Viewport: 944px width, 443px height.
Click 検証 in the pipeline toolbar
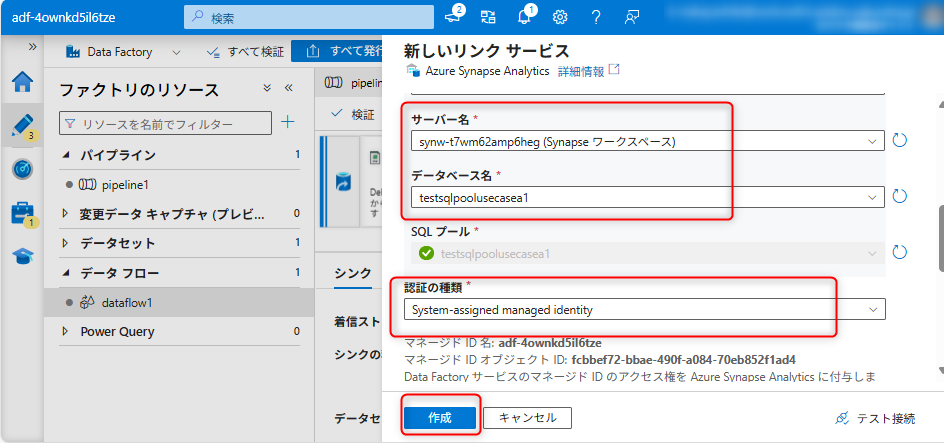353,113
